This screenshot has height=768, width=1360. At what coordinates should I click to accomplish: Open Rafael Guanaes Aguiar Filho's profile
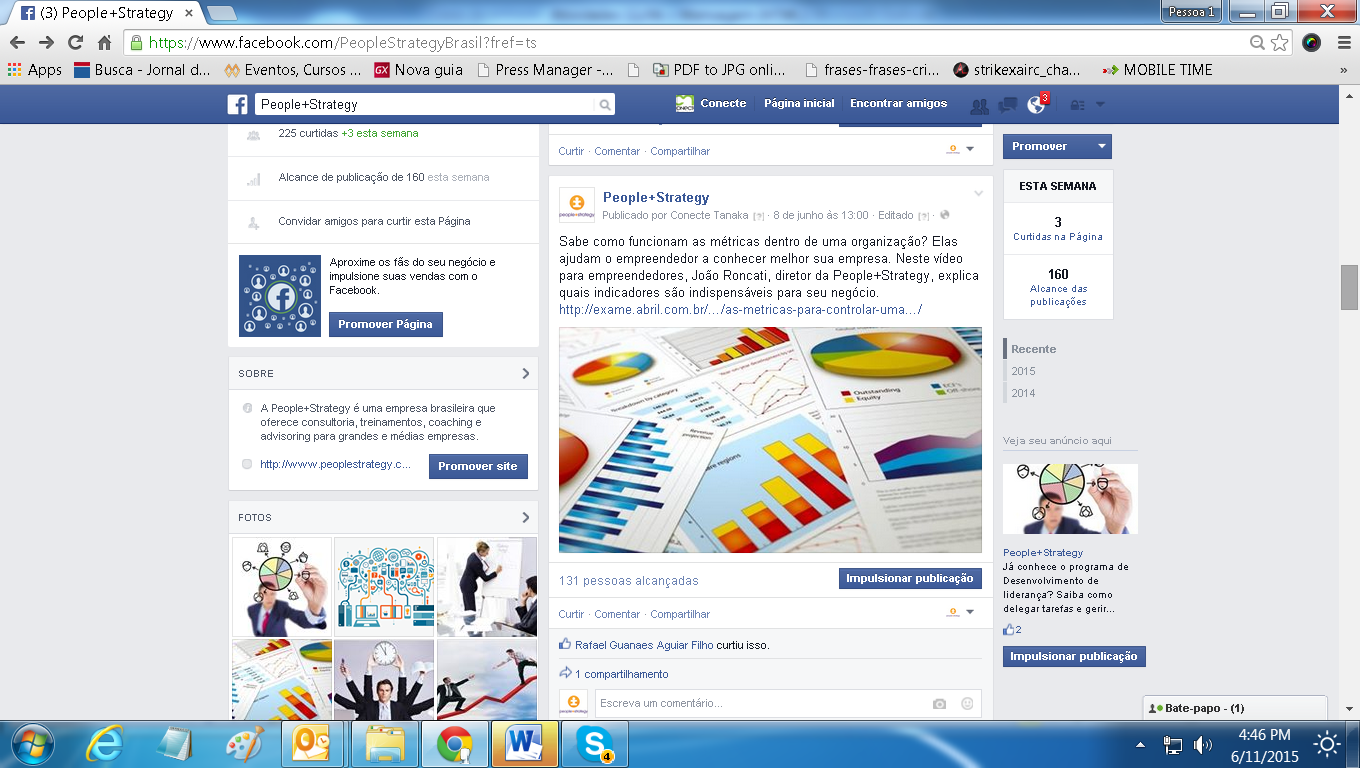(x=644, y=645)
